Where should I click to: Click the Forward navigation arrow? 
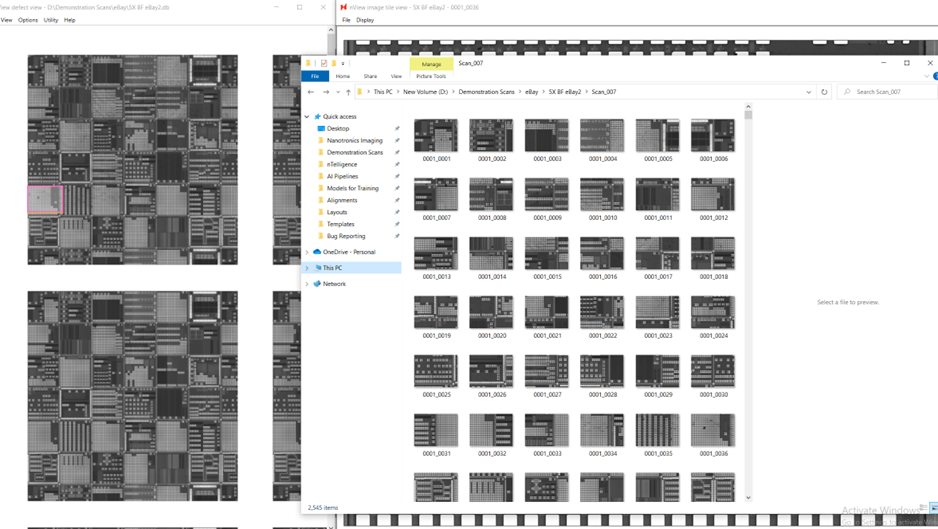point(325,92)
